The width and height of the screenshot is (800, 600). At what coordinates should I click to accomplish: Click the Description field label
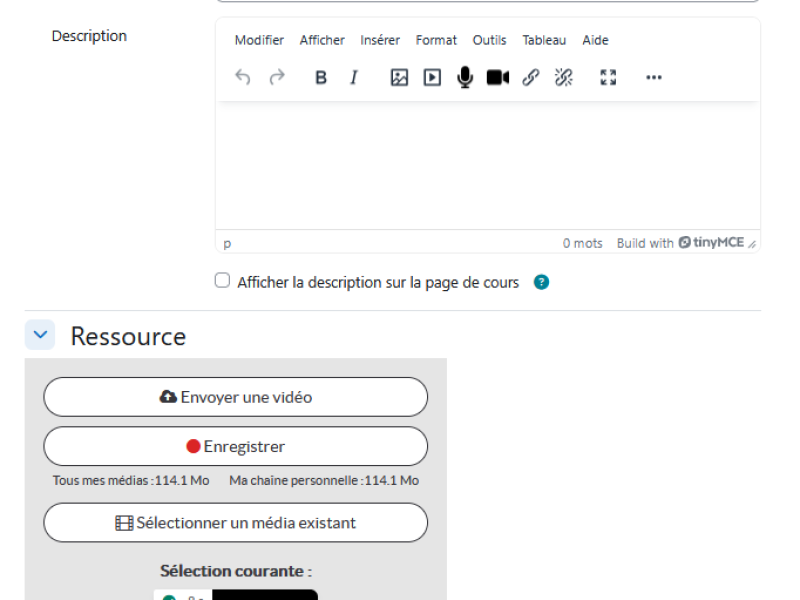tap(89, 36)
